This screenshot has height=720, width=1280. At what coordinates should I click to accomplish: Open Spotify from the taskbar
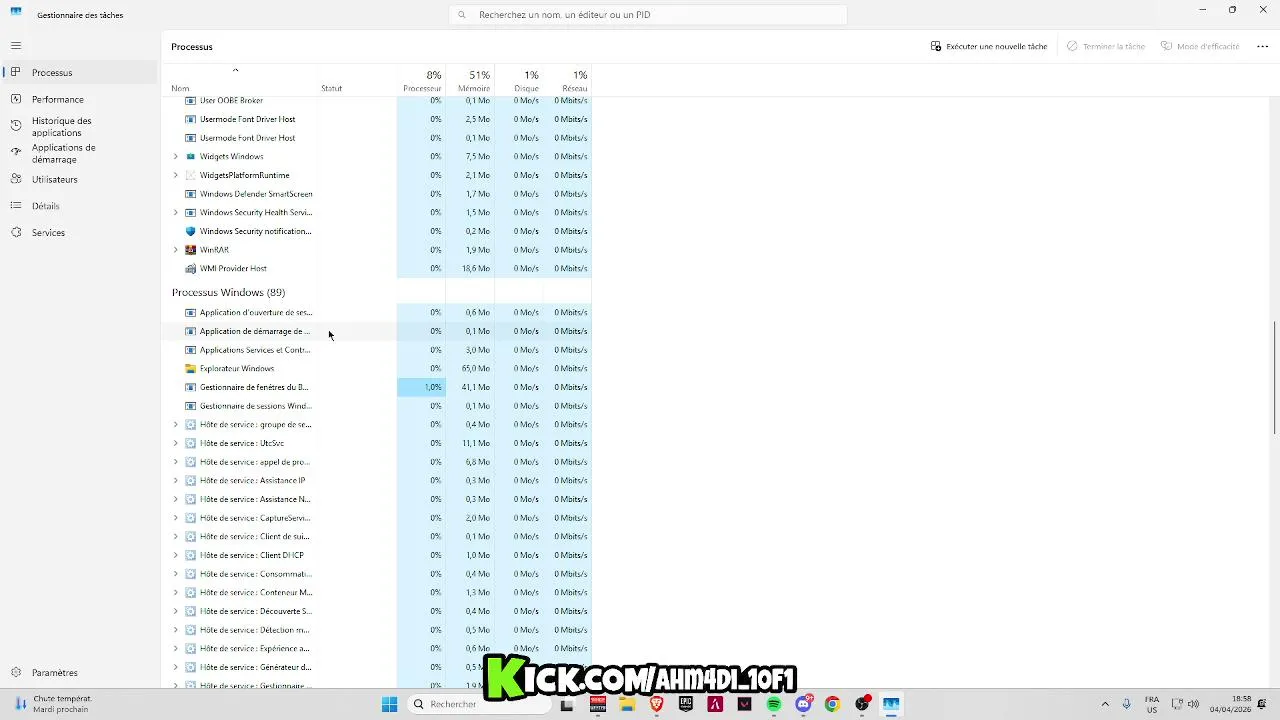(x=774, y=704)
